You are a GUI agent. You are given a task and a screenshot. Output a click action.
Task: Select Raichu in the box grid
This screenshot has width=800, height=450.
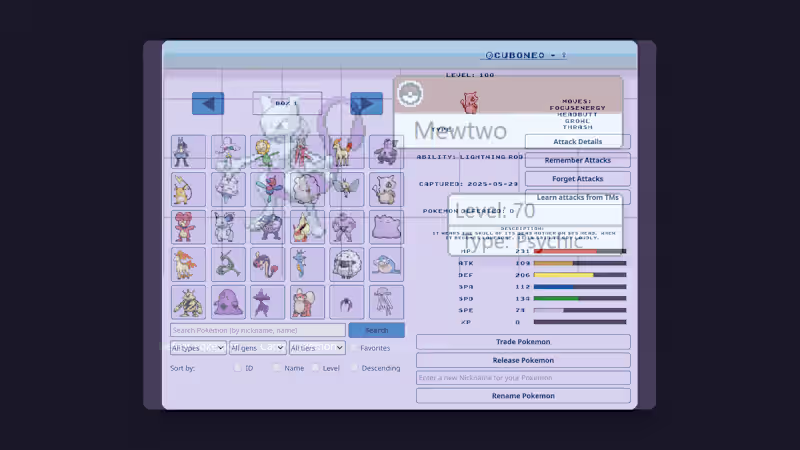point(188,189)
